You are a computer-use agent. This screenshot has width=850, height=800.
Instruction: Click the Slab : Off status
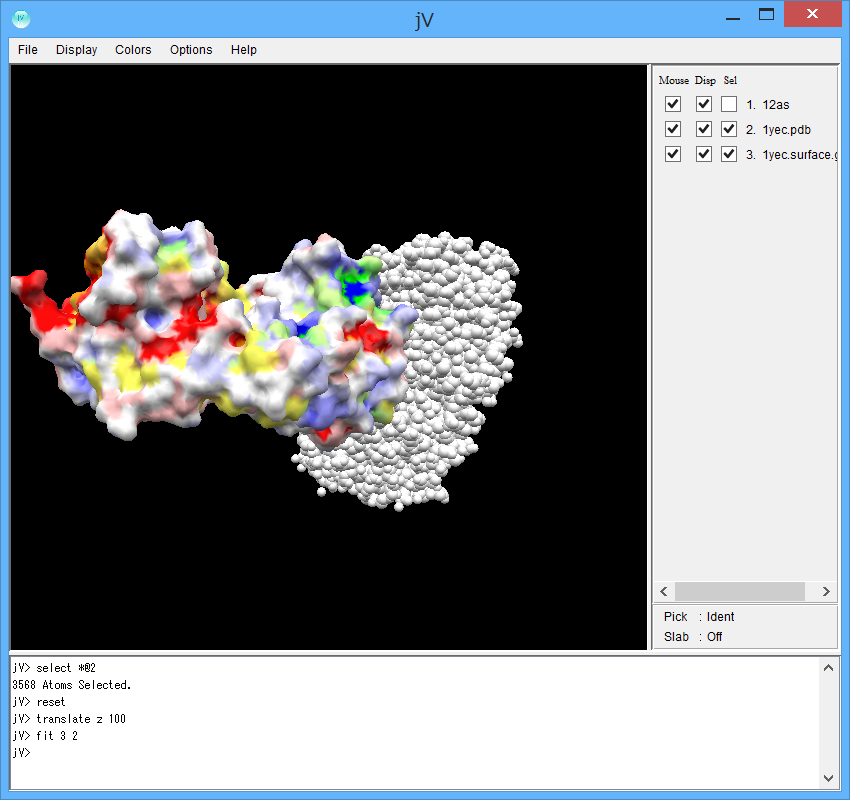click(x=693, y=637)
